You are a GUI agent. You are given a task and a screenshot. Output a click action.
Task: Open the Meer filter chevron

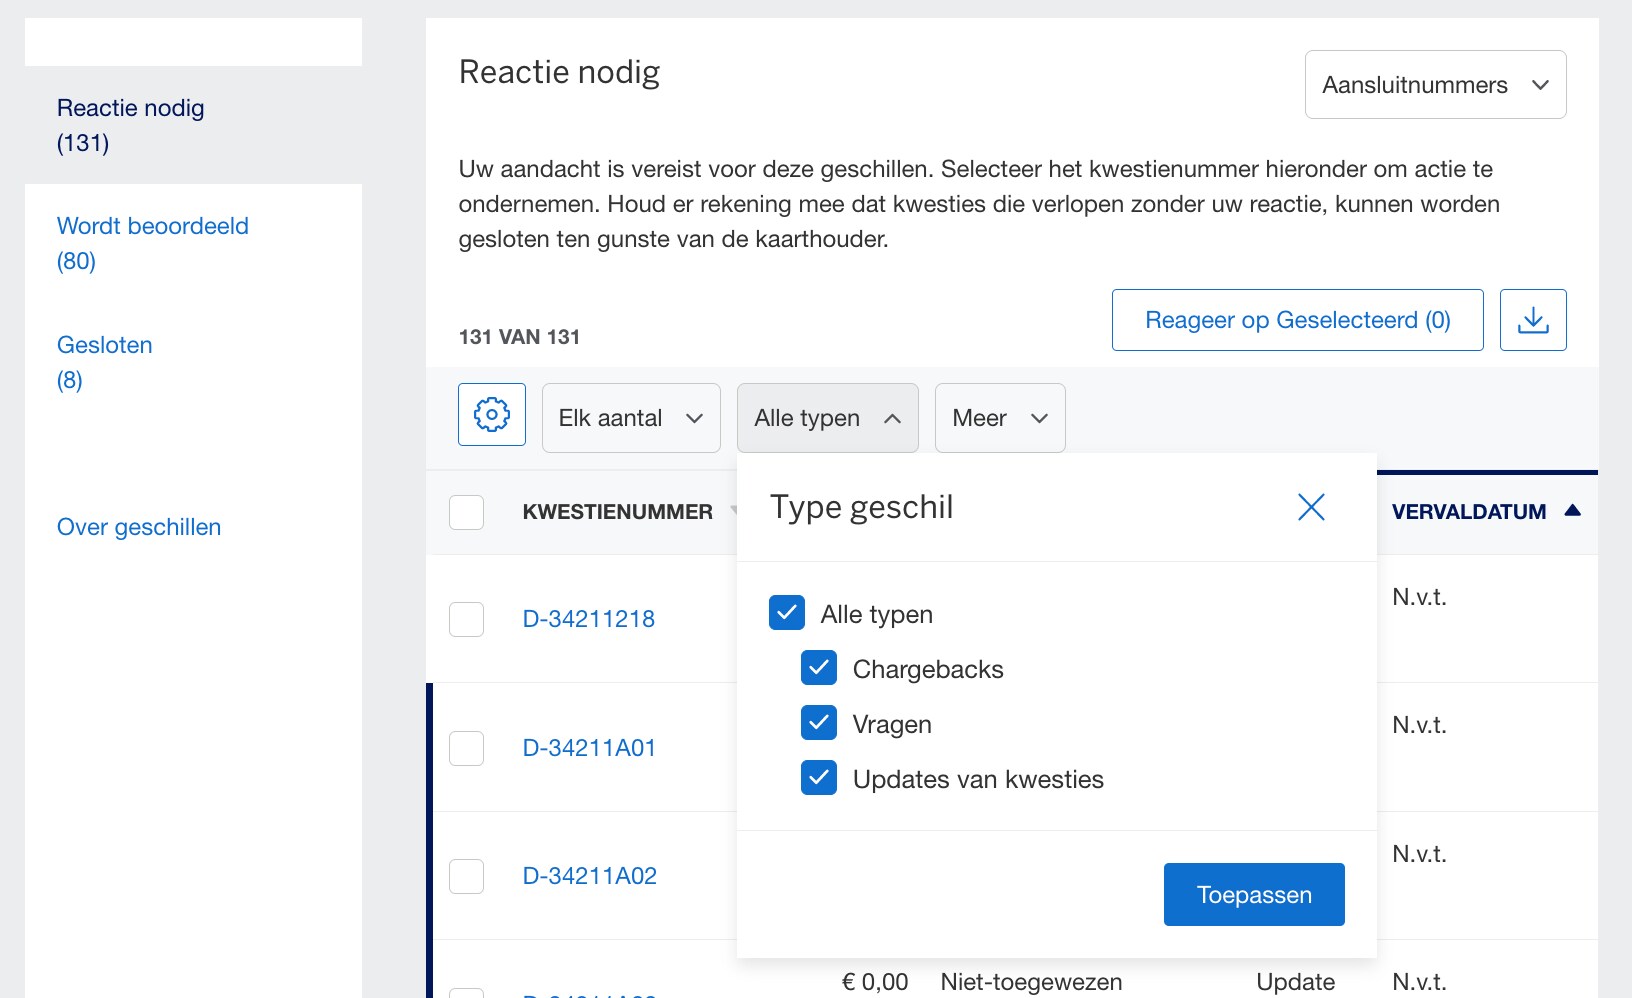1038,418
